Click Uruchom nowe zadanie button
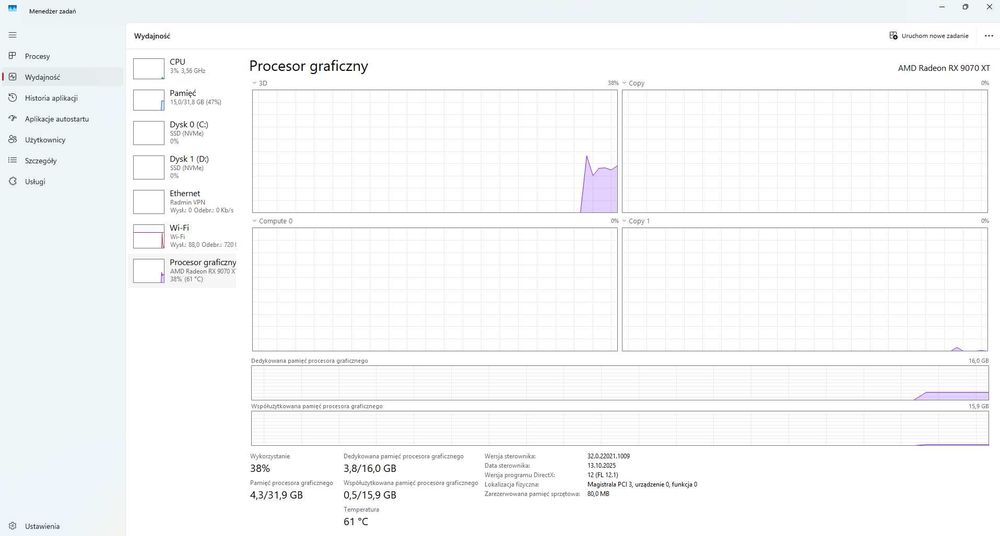 [x=929, y=36]
